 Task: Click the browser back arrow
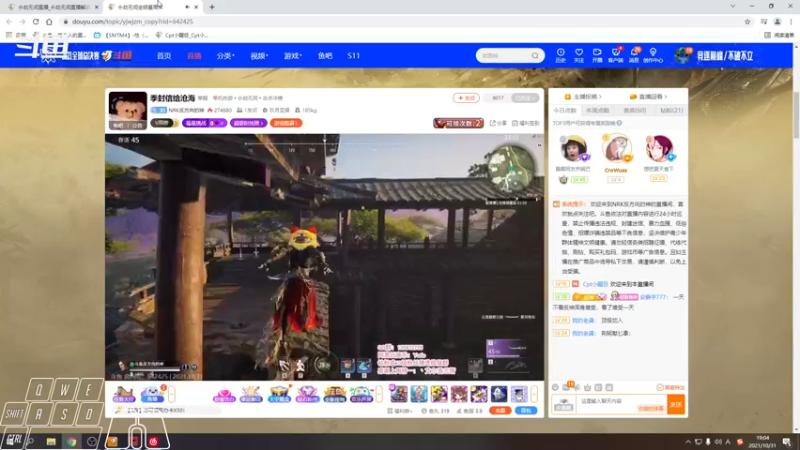[x=9, y=21]
